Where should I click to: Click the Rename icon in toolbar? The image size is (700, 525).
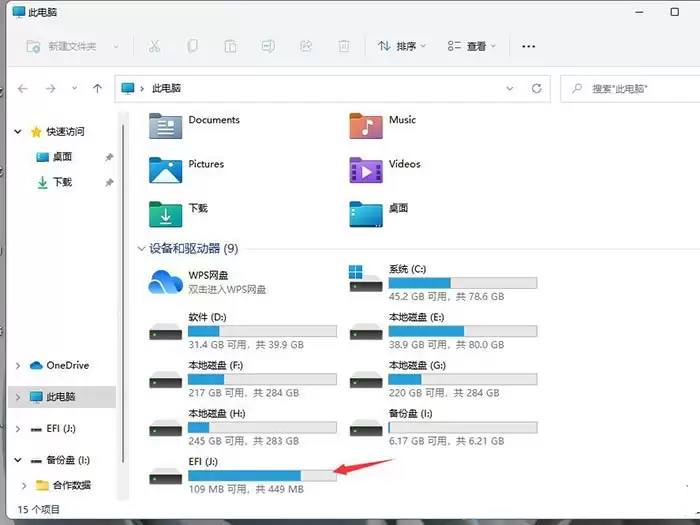pyautogui.click(x=268, y=46)
